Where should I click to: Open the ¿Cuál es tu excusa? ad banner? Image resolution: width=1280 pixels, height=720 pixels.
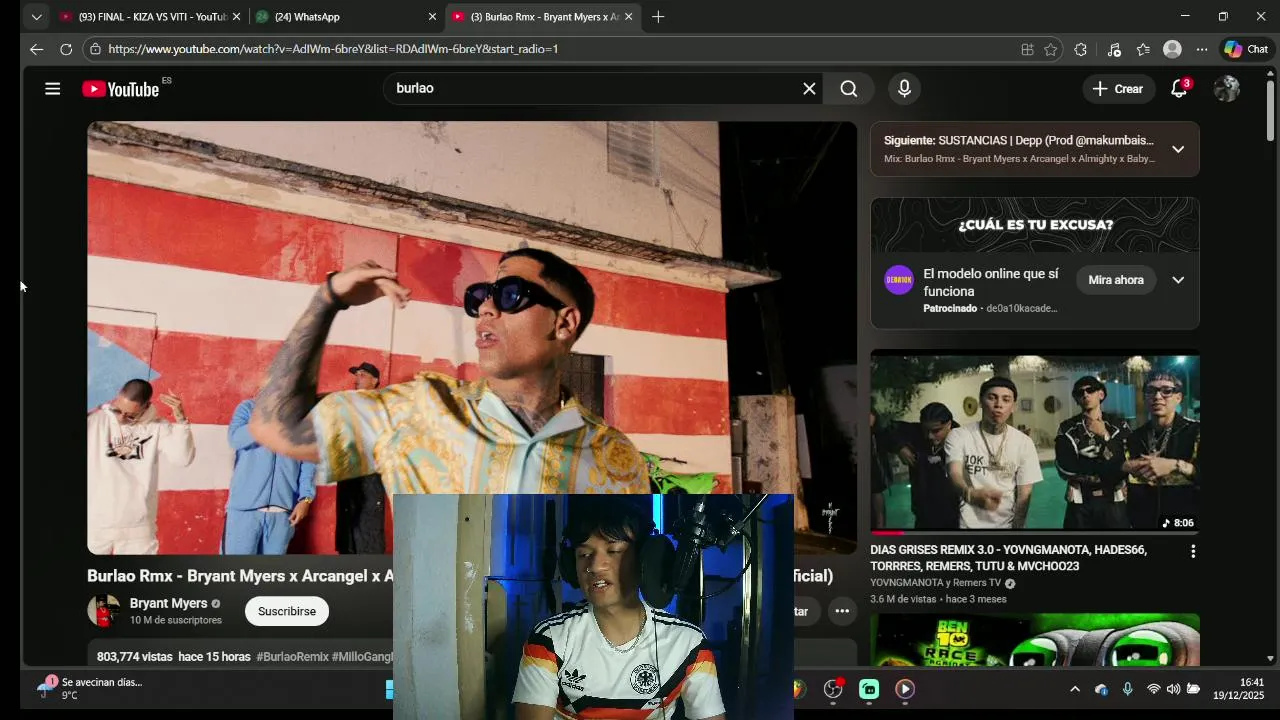click(x=1035, y=225)
